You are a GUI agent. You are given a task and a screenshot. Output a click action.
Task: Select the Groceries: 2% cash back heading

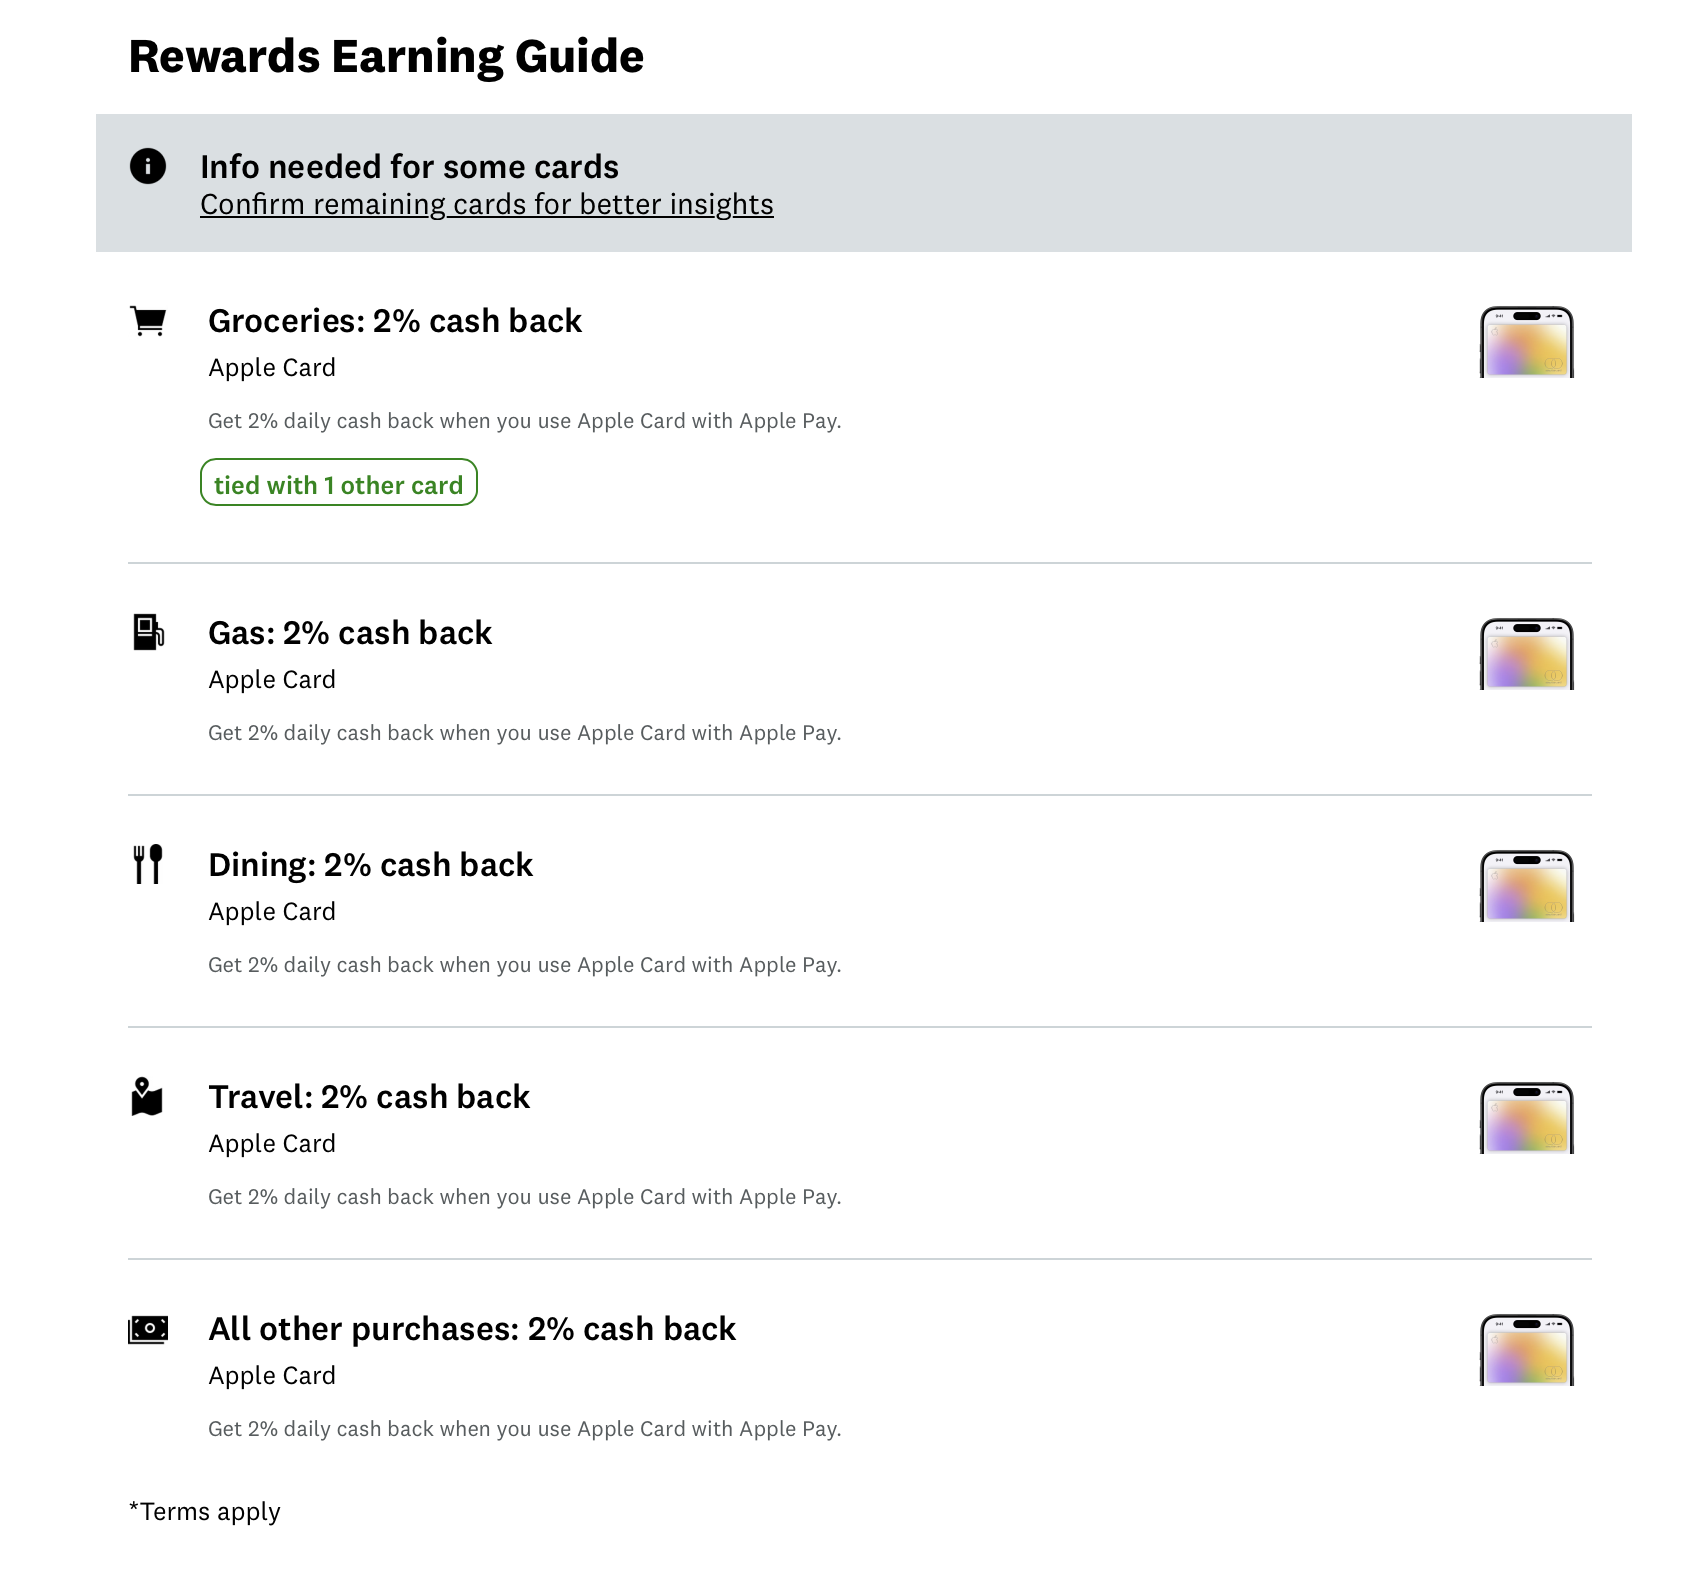click(x=394, y=321)
